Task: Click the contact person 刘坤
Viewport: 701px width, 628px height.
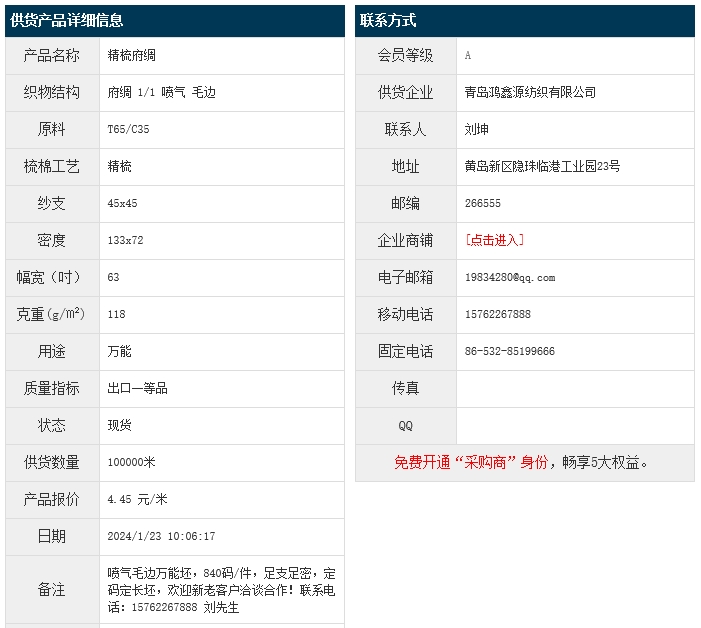Action: (x=477, y=129)
